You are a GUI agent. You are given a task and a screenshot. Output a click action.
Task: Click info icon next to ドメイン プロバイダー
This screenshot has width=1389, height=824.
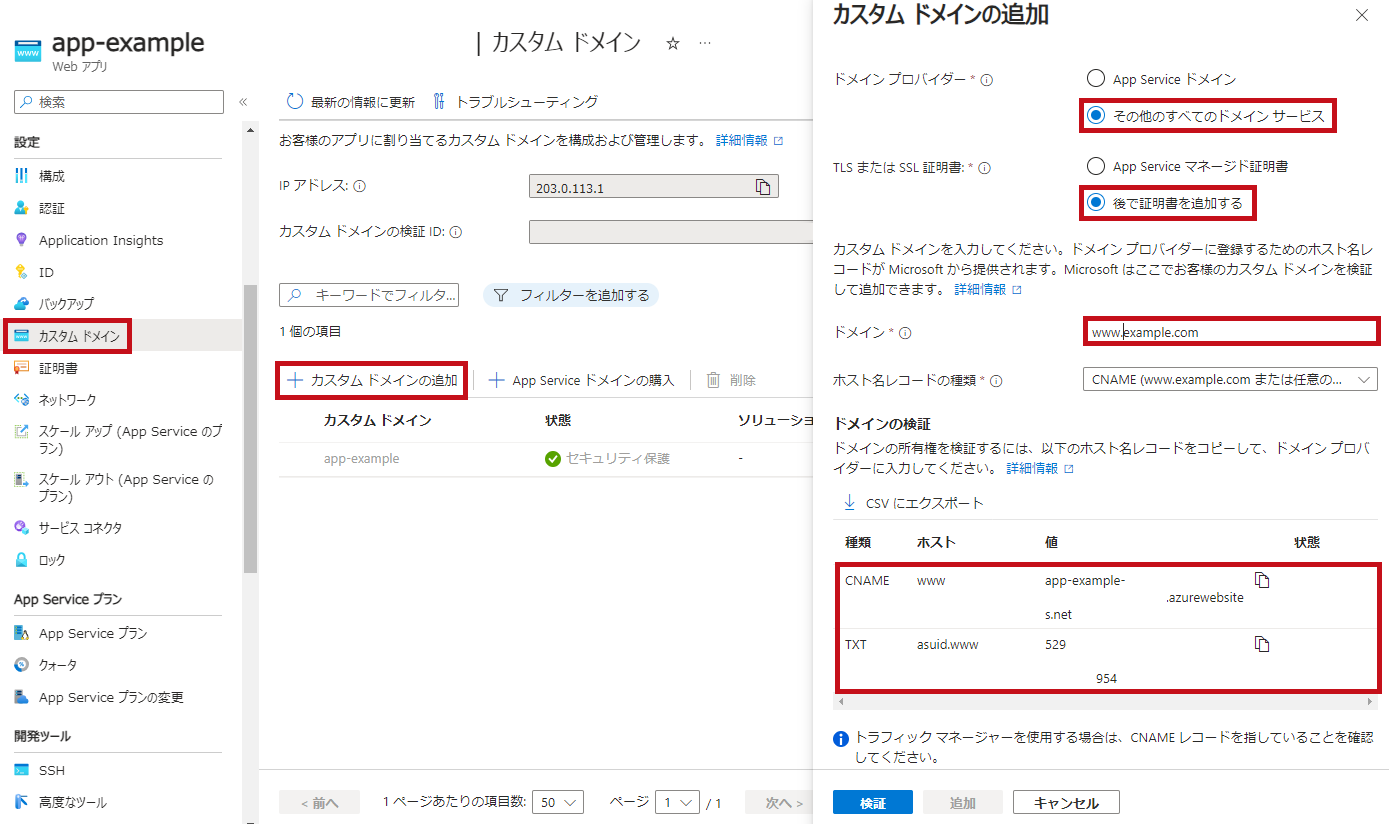coord(988,80)
